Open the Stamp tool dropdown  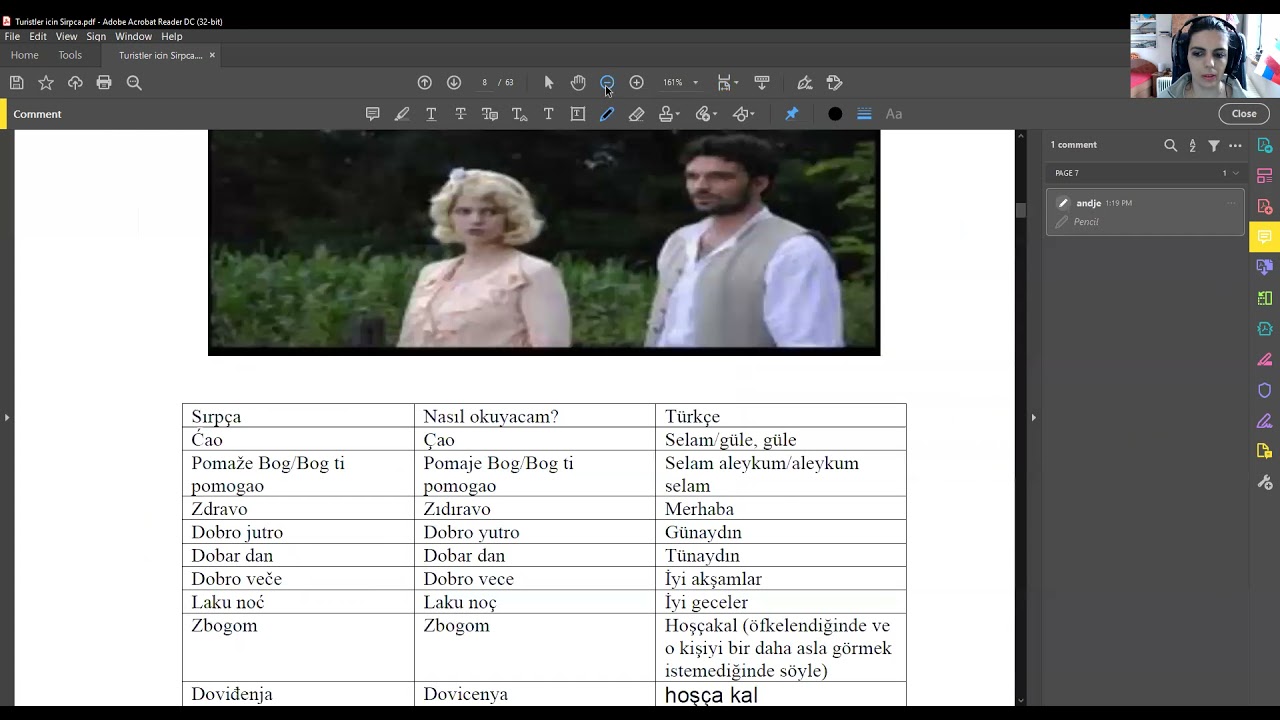(x=670, y=114)
